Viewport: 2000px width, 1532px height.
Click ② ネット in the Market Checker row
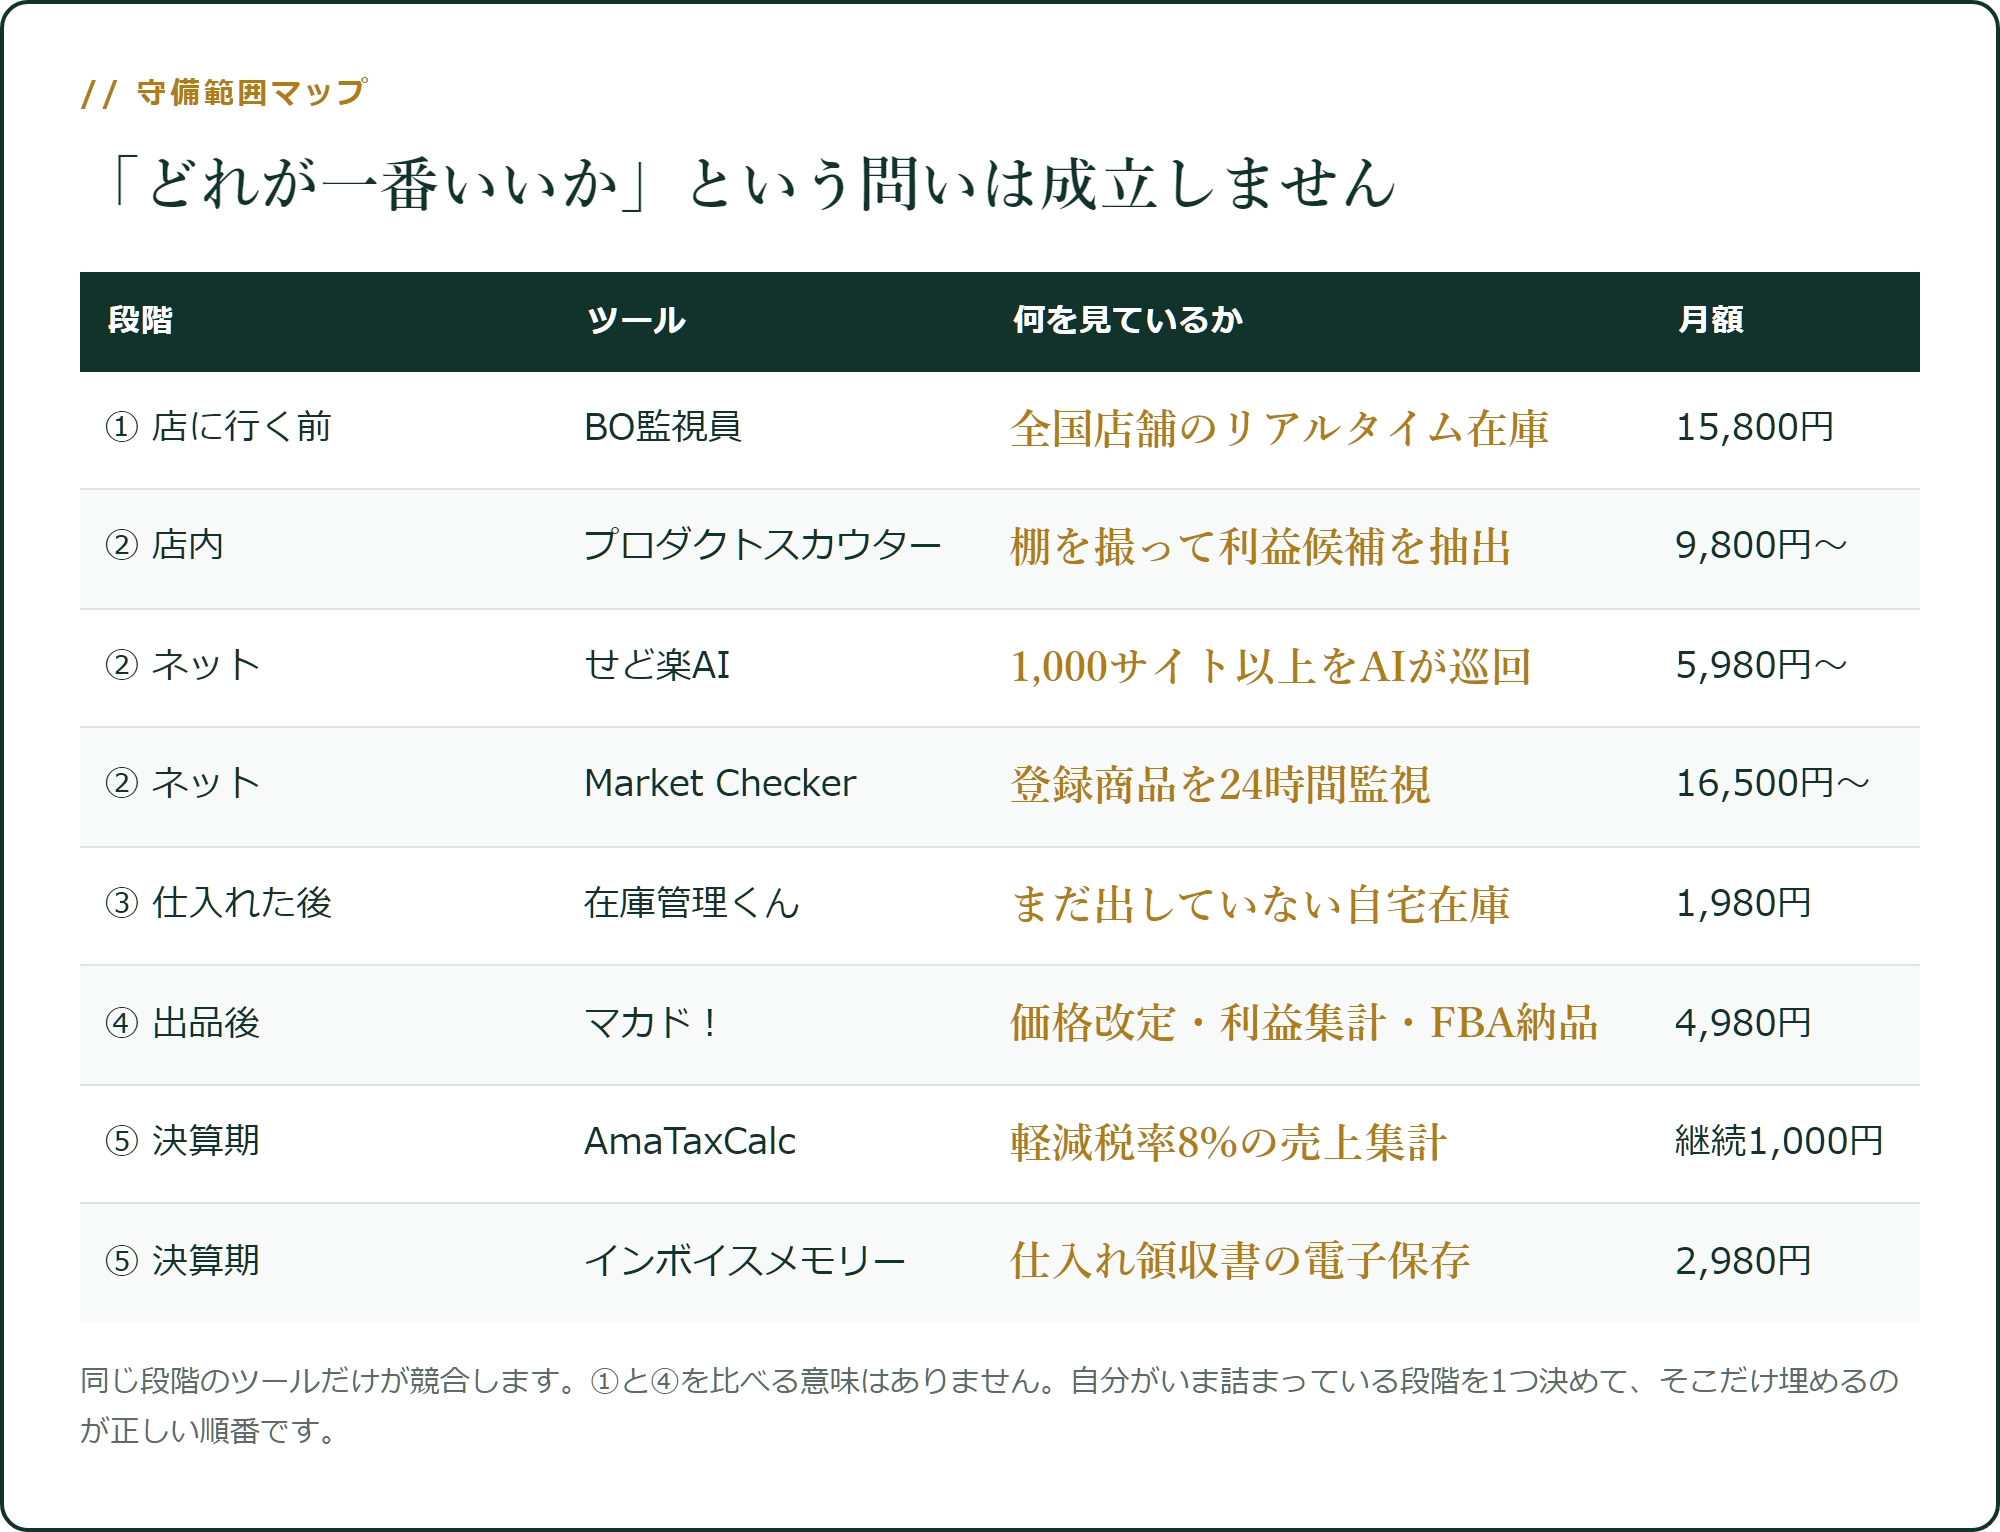click(x=183, y=783)
